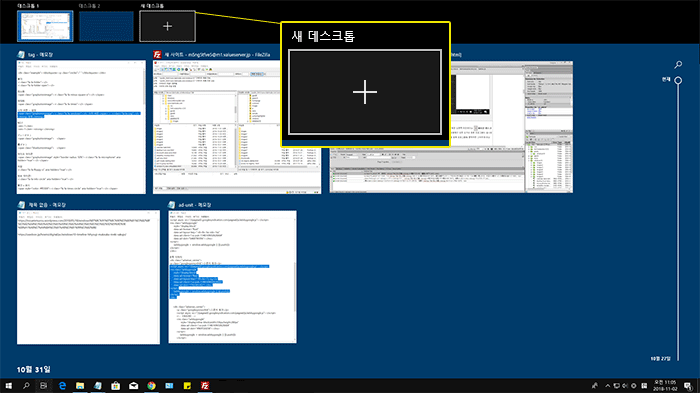Switch to the Desktop 2 thumbnail
This screenshot has width=700, height=393.
pos(106,26)
